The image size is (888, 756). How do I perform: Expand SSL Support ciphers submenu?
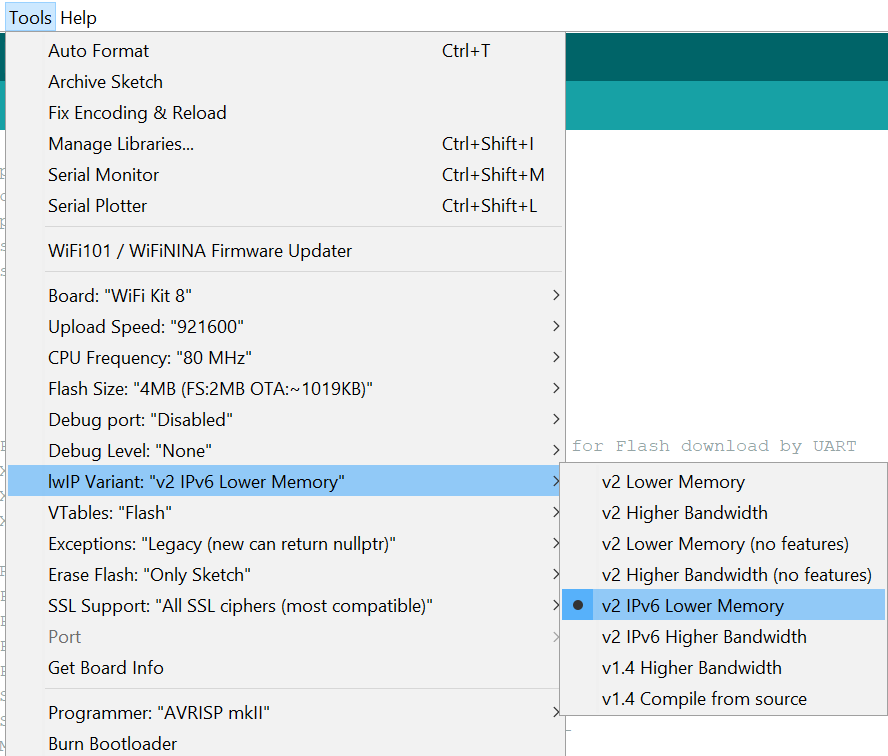click(286, 606)
